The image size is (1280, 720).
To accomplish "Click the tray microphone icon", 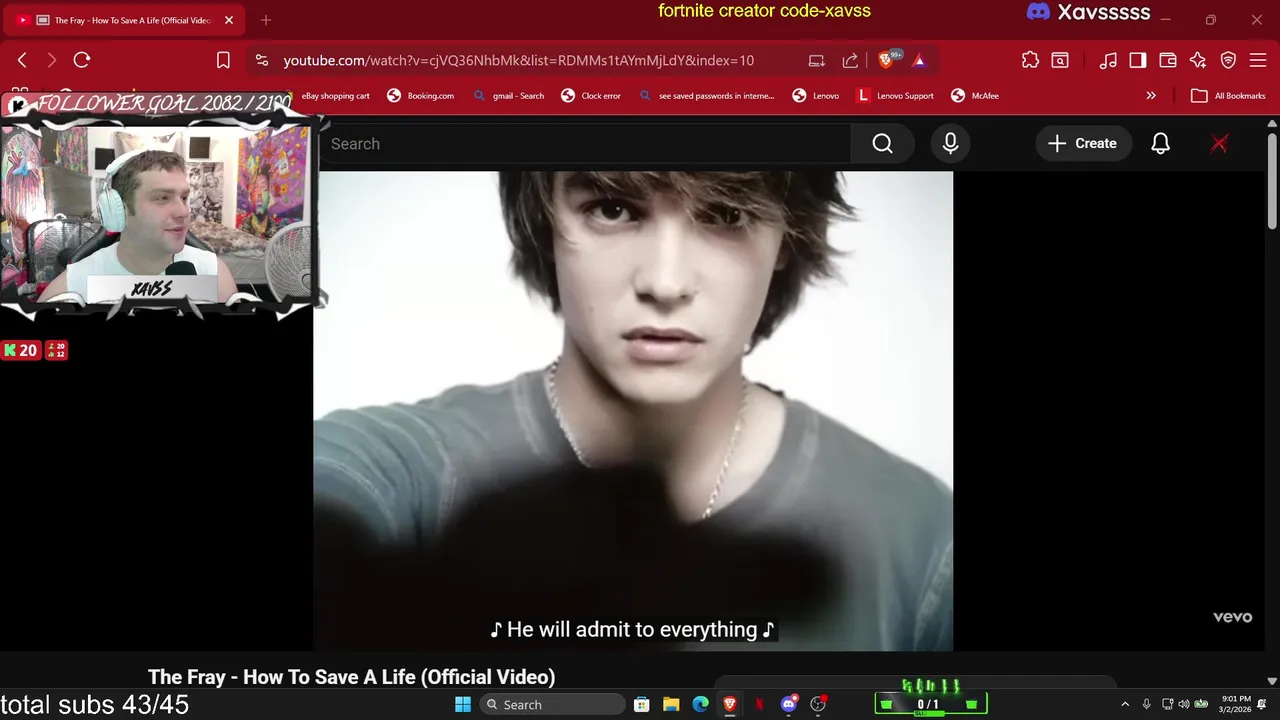I will click(1146, 705).
